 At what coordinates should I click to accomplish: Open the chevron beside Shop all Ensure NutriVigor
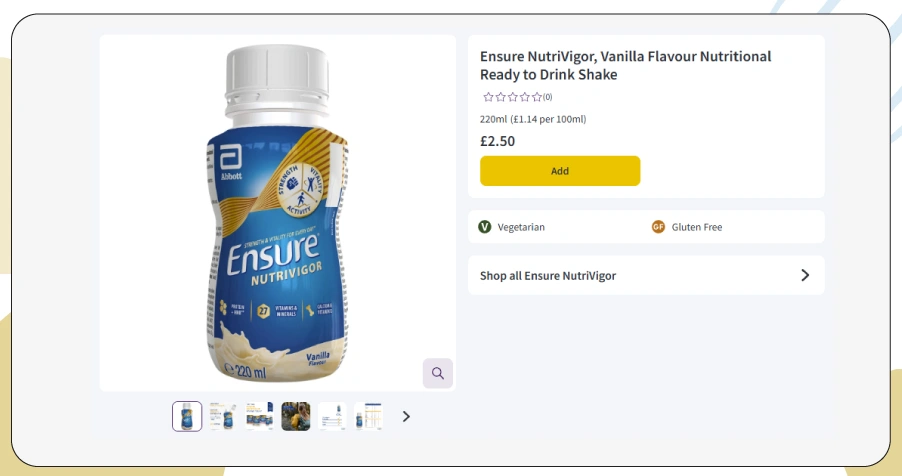click(805, 275)
